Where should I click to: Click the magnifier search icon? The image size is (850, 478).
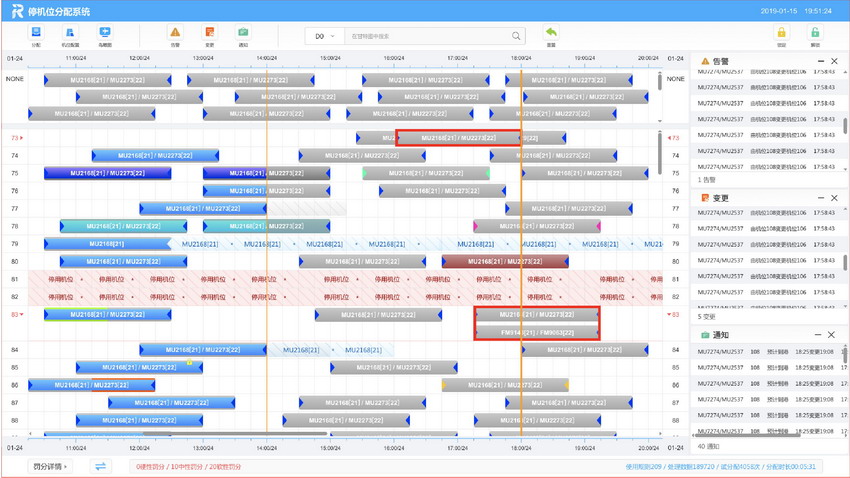tap(516, 36)
